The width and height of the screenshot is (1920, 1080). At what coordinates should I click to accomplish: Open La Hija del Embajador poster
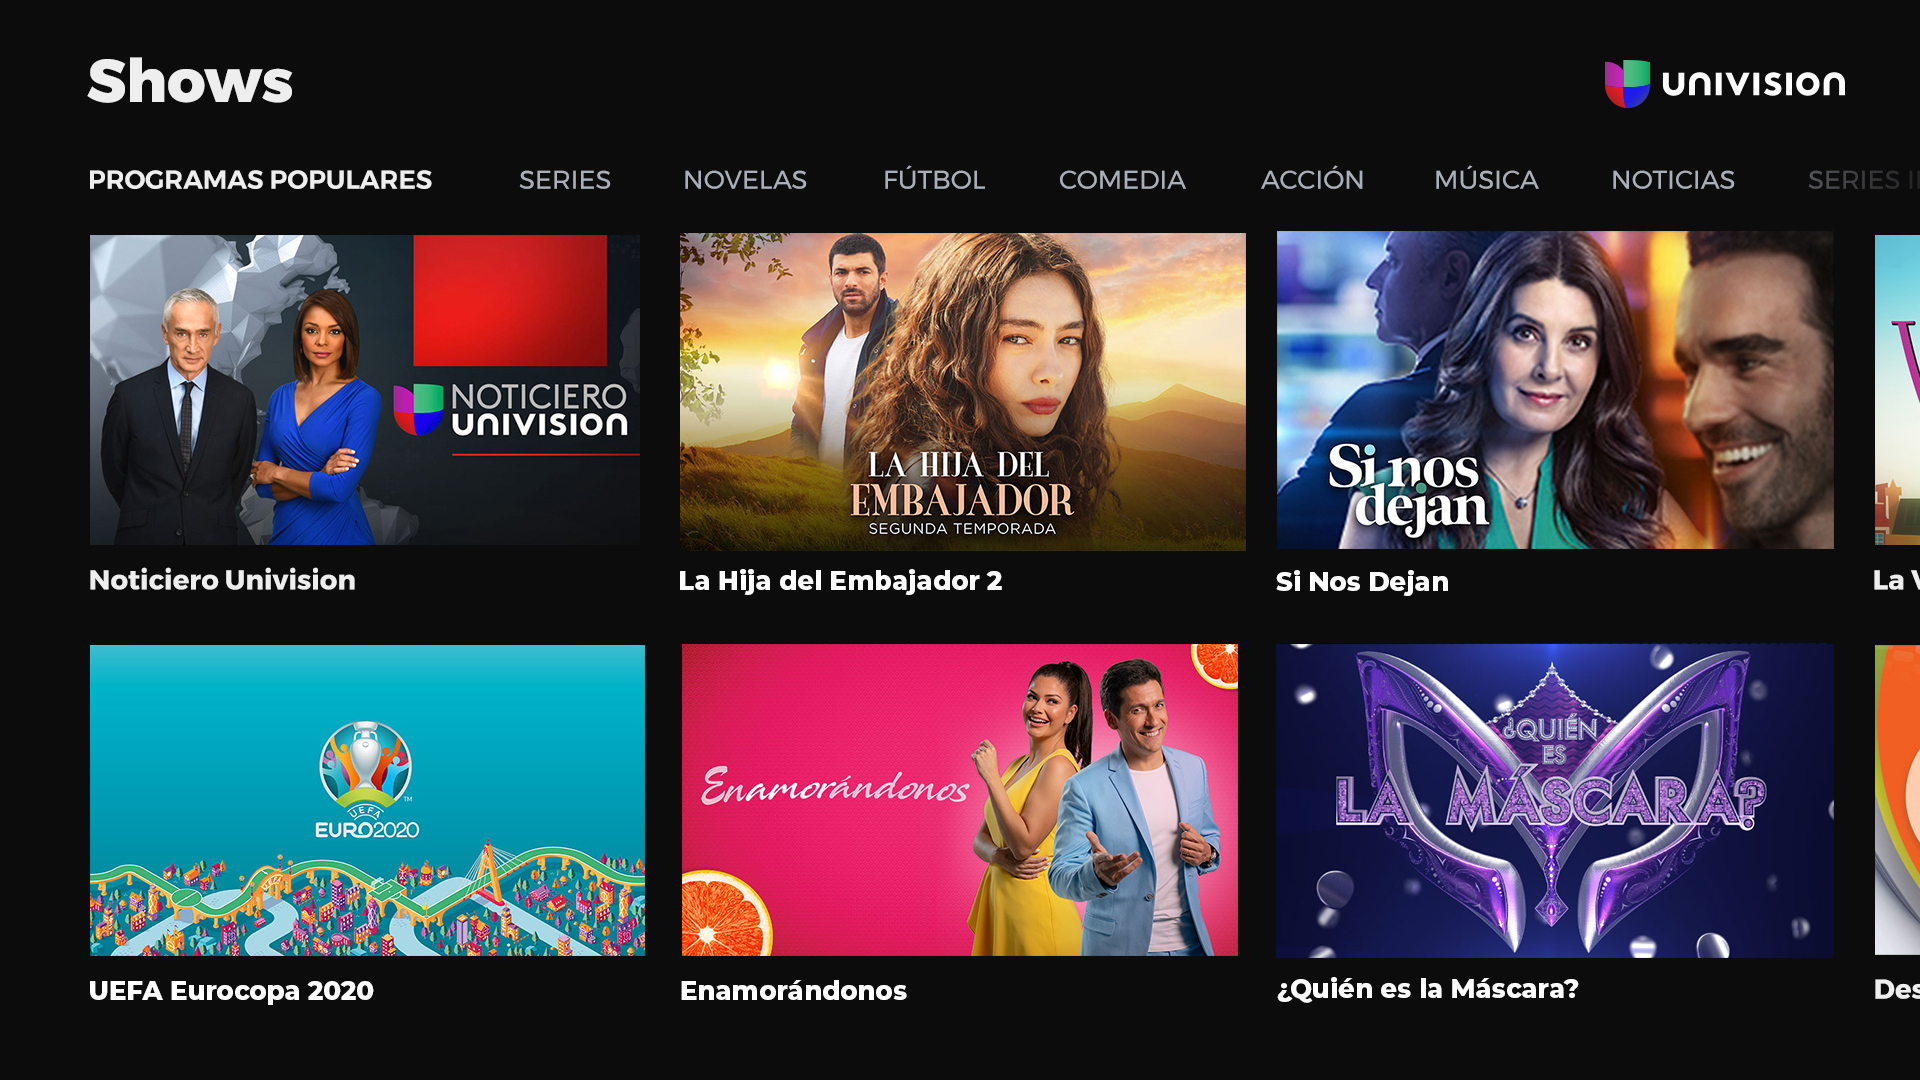963,392
